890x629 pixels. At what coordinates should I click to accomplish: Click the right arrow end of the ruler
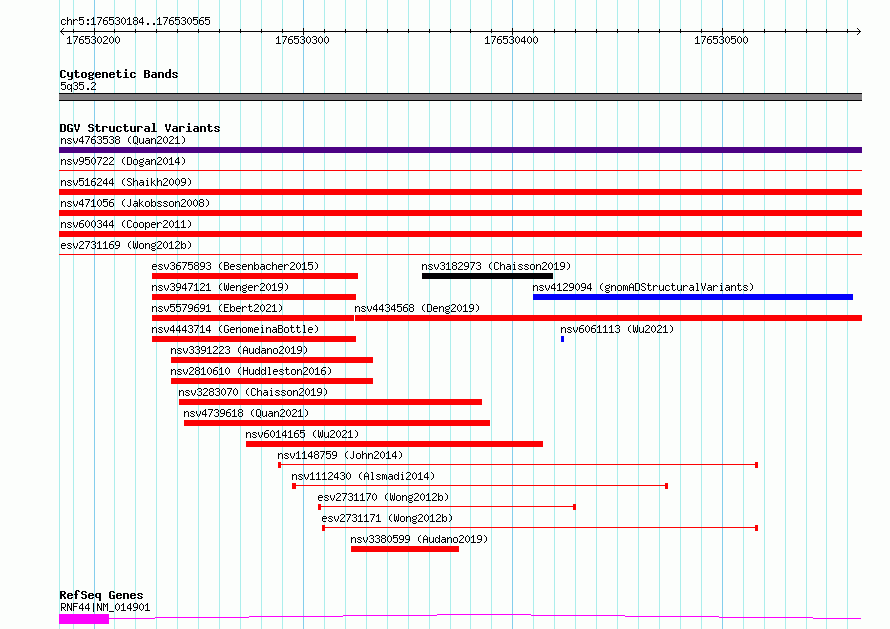pos(859,31)
